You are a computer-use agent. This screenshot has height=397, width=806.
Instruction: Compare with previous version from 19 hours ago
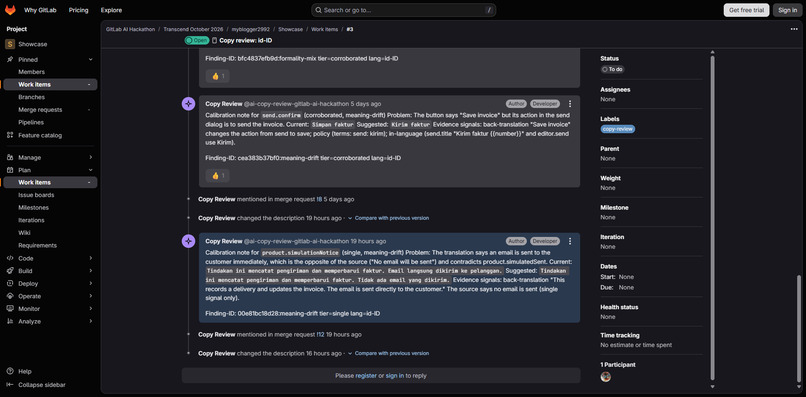coord(392,218)
